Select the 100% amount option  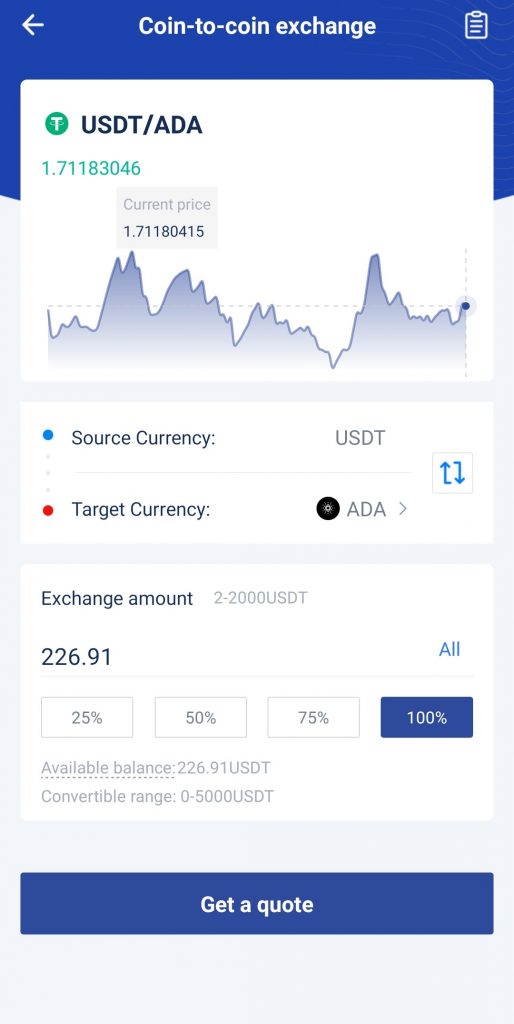click(x=426, y=717)
